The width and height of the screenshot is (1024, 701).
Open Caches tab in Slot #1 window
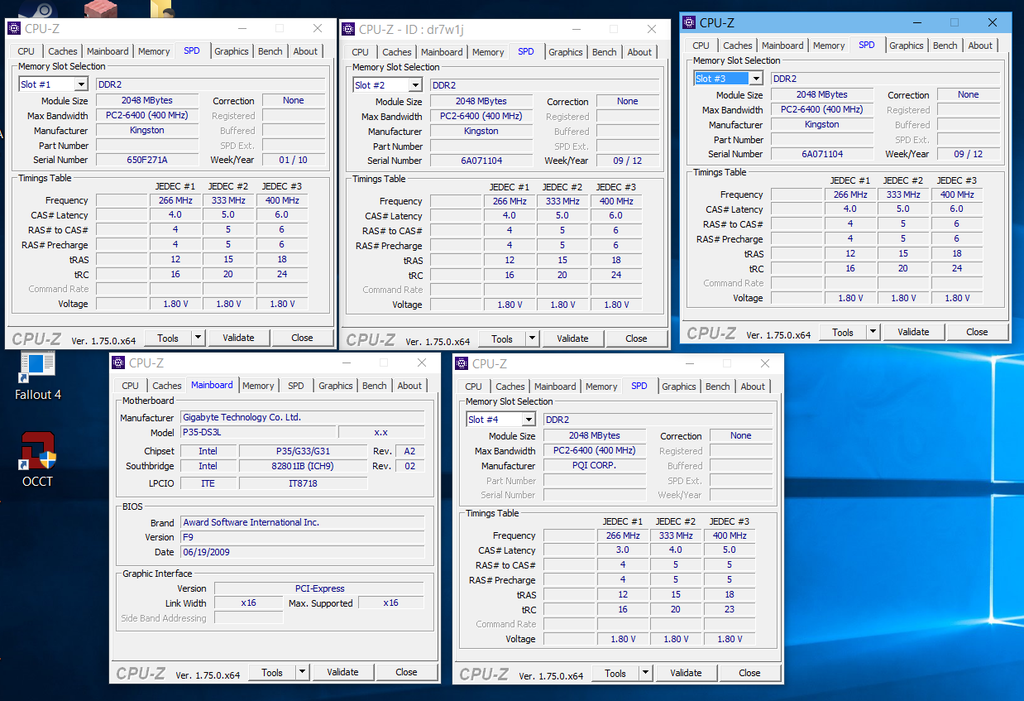(63, 51)
